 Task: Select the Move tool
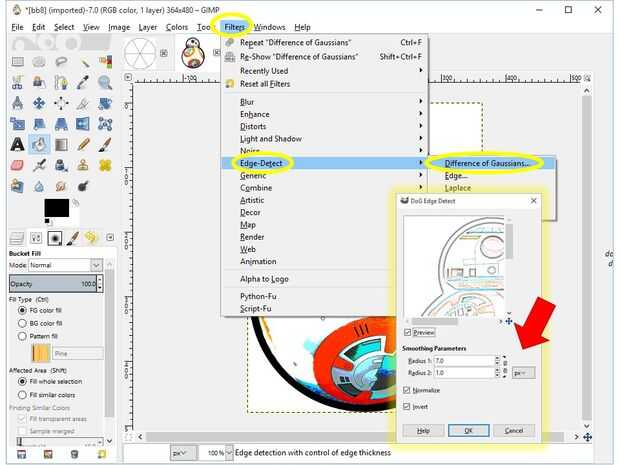point(39,103)
